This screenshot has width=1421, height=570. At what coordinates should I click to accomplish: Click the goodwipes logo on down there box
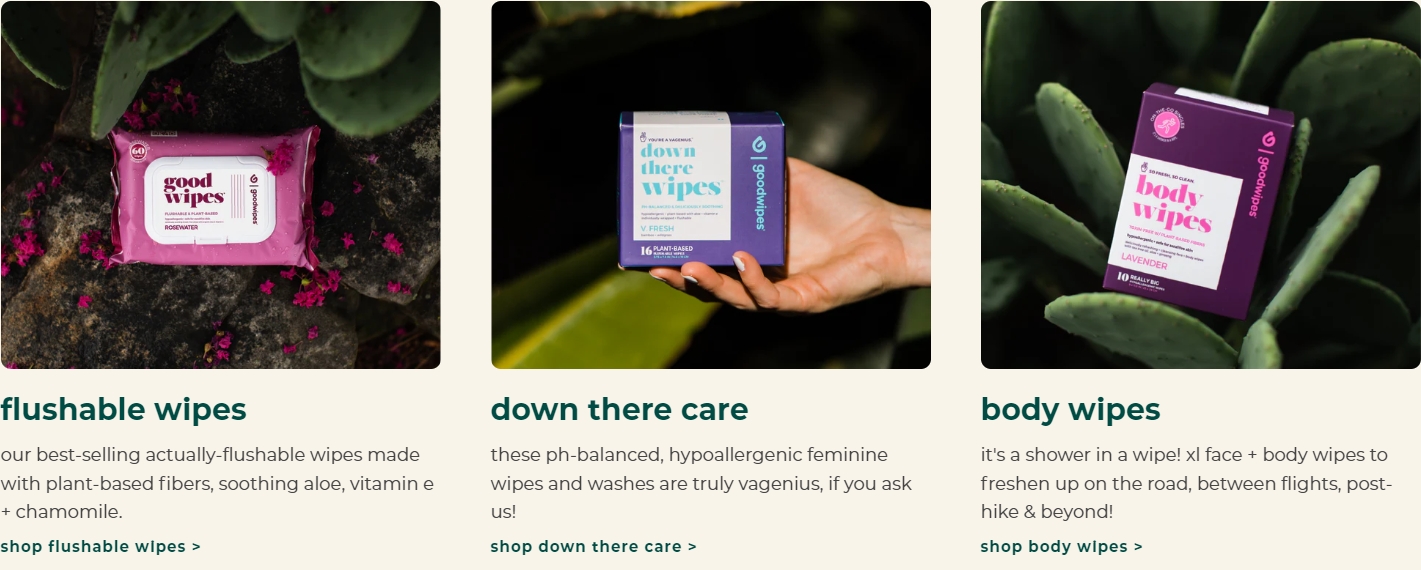(758, 183)
